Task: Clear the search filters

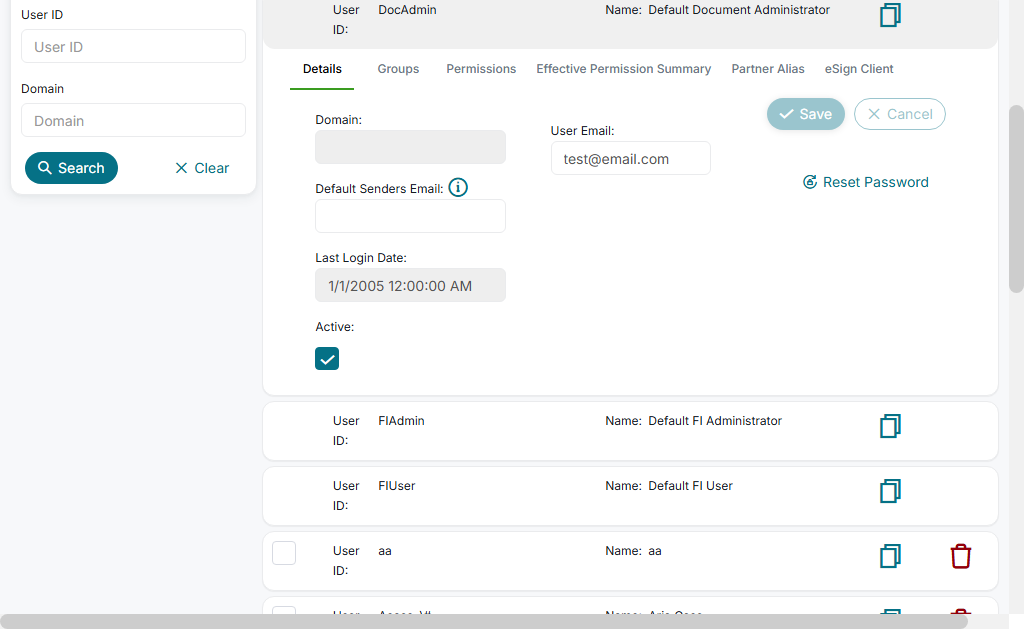Action: click(x=202, y=168)
